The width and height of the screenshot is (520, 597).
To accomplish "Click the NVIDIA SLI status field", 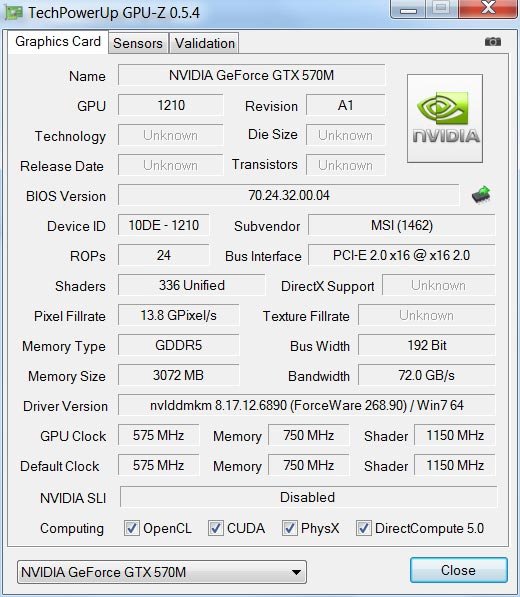I will point(308,497).
